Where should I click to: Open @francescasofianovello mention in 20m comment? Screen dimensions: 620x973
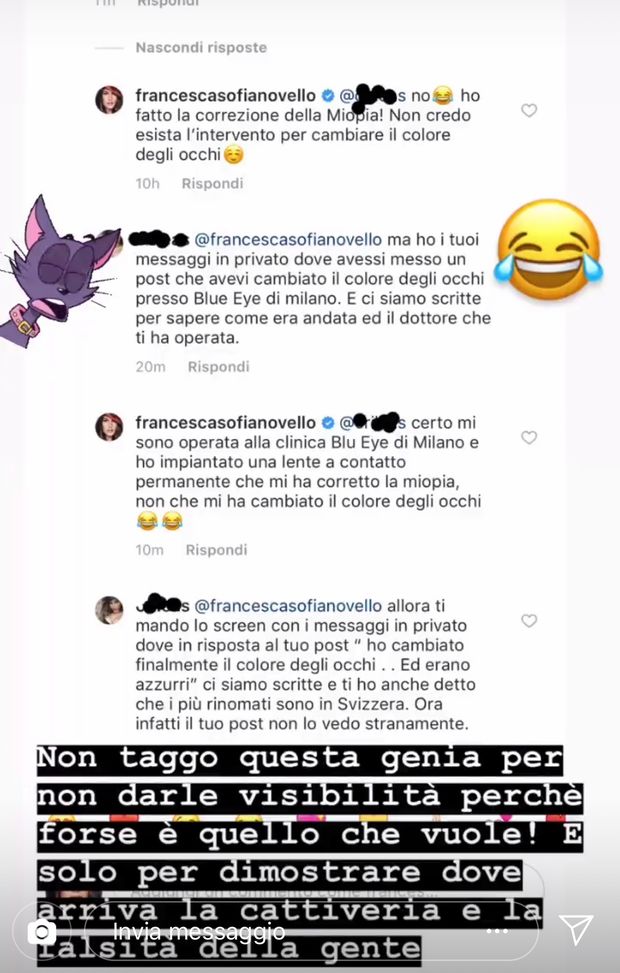coord(288,240)
